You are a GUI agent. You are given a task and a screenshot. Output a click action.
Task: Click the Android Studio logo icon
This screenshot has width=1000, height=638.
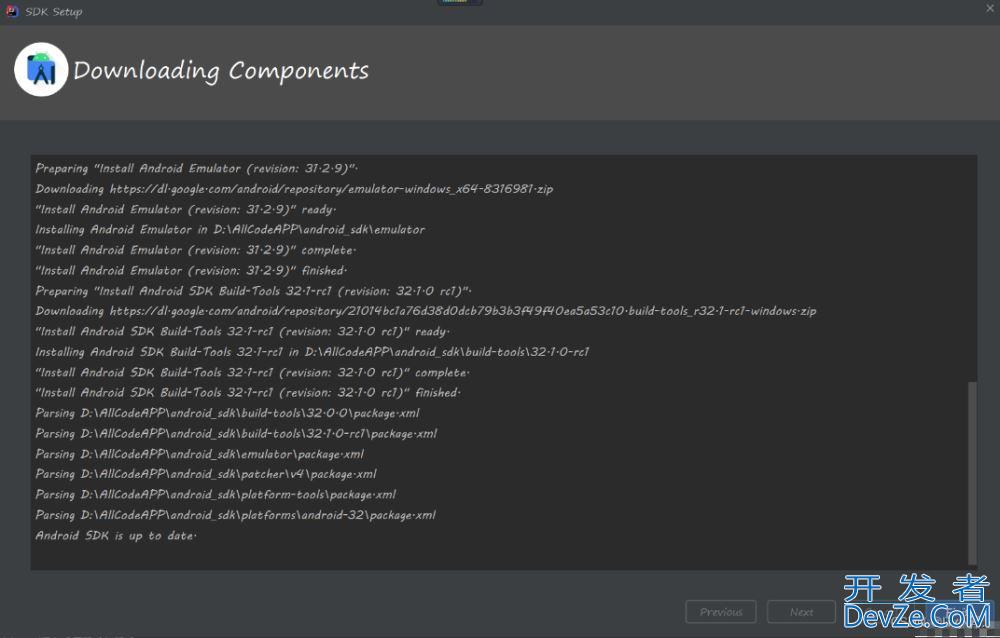tap(41, 70)
